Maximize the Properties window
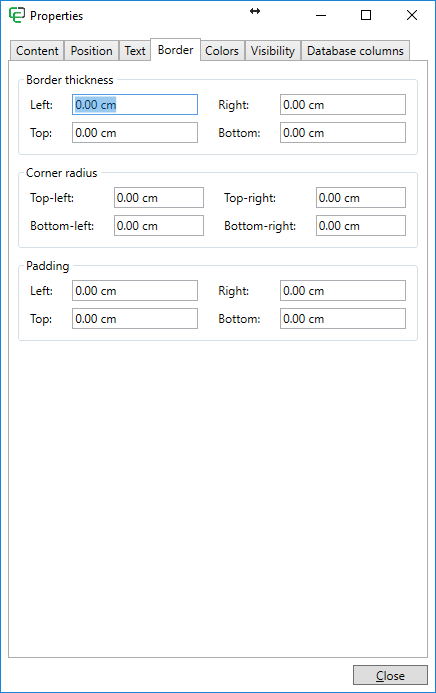Viewport: 436px width, 693px height. tap(366, 15)
